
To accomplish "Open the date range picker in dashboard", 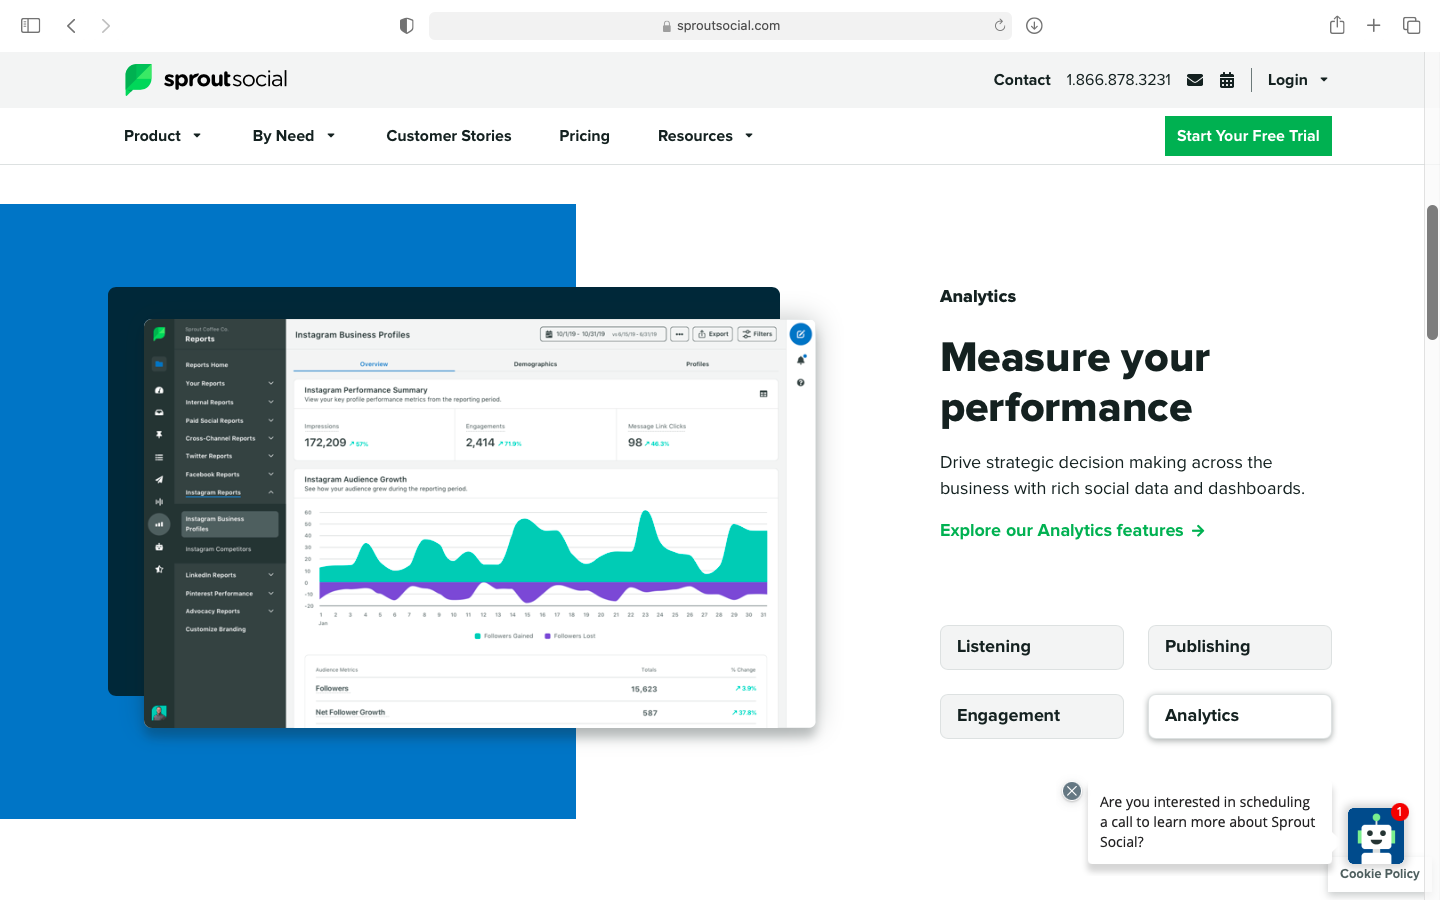I will (603, 334).
